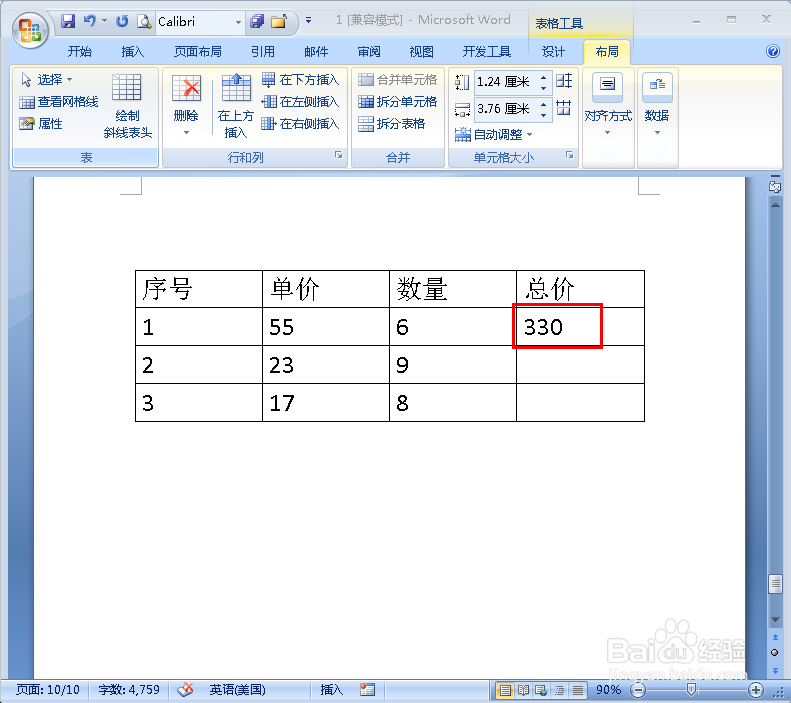This screenshot has width=791, height=703.
Task: Open print preview from quick access
Action: pyautogui.click(x=144, y=21)
